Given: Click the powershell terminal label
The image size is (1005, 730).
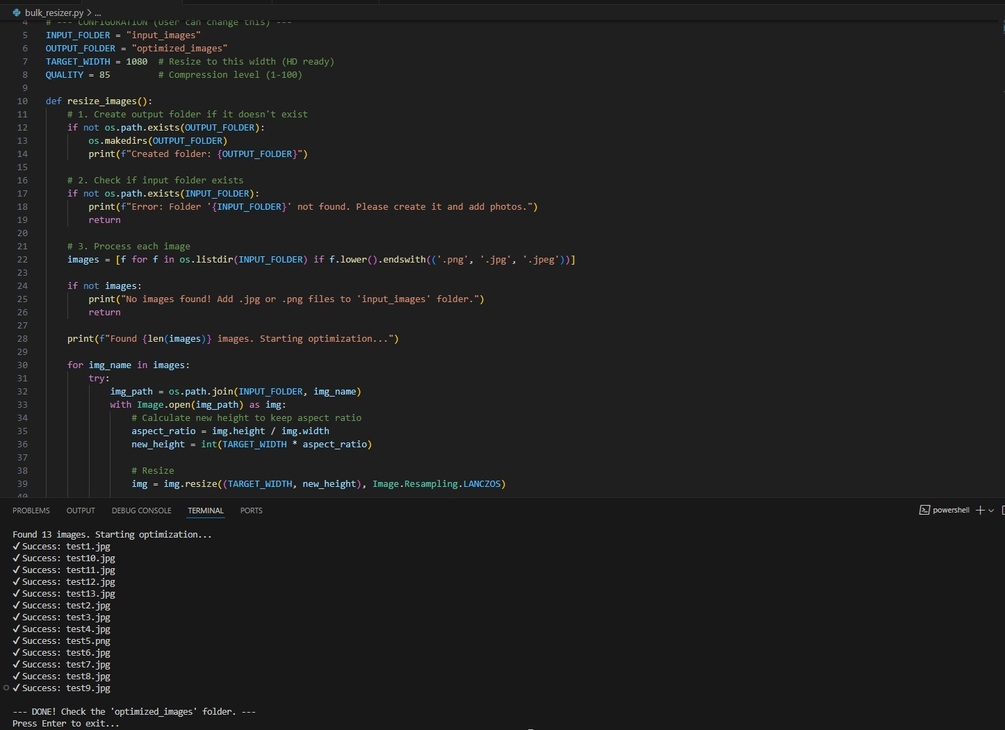Looking at the screenshot, I should (x=951, y=510).
